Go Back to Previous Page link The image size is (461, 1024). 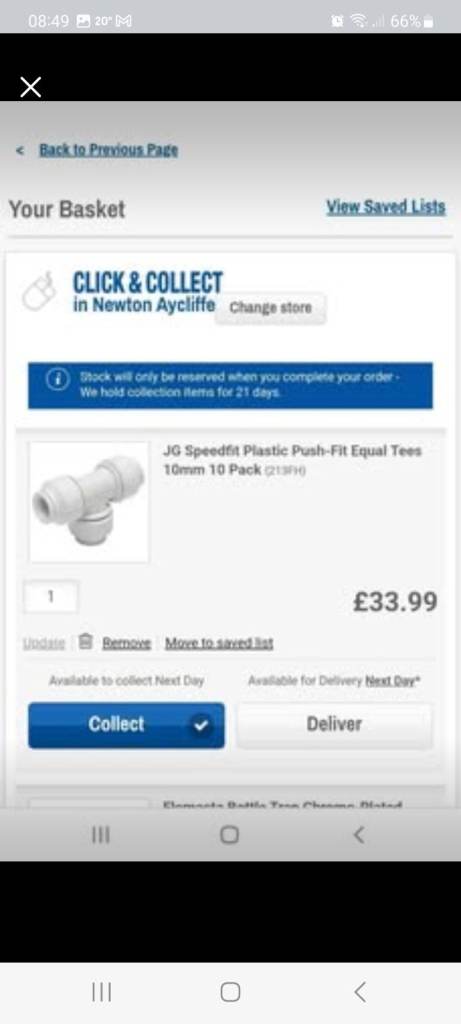pyautogui.click(x=108, y=150)
